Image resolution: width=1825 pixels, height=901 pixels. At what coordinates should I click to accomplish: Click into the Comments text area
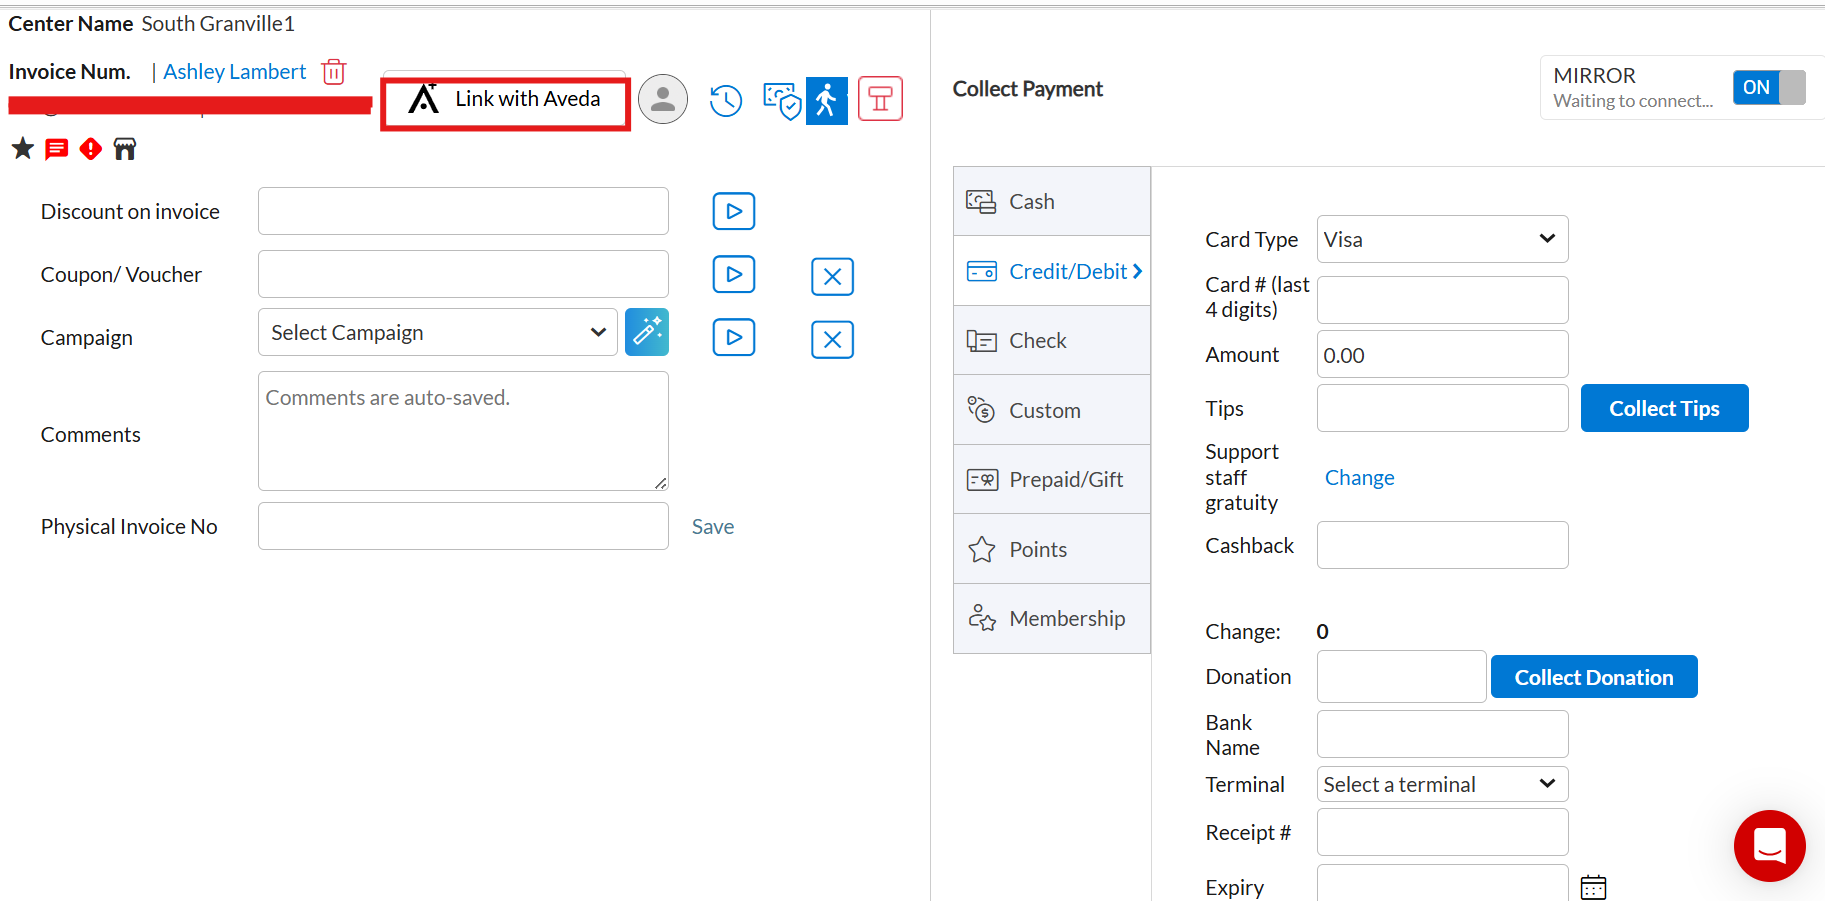point(463,431)
